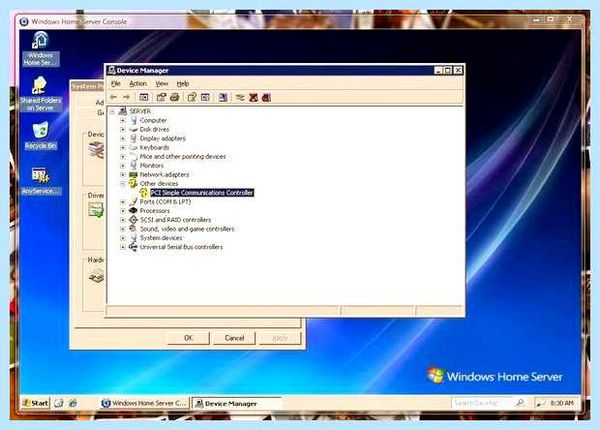Screen dimensions: 600x430
Task: Expand the Monitors node
Action: 123,166
